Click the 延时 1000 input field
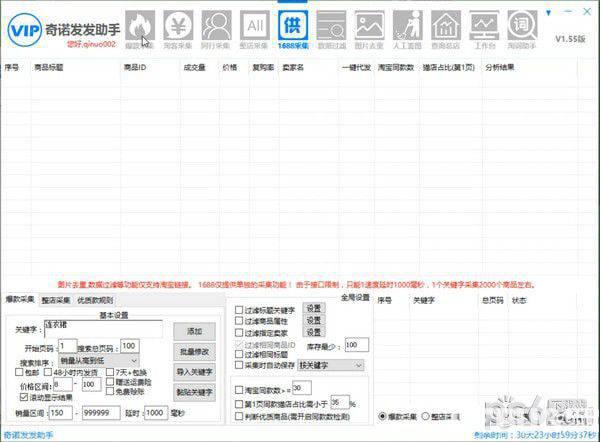The image size is (600, 442). [x=156, y=413]
